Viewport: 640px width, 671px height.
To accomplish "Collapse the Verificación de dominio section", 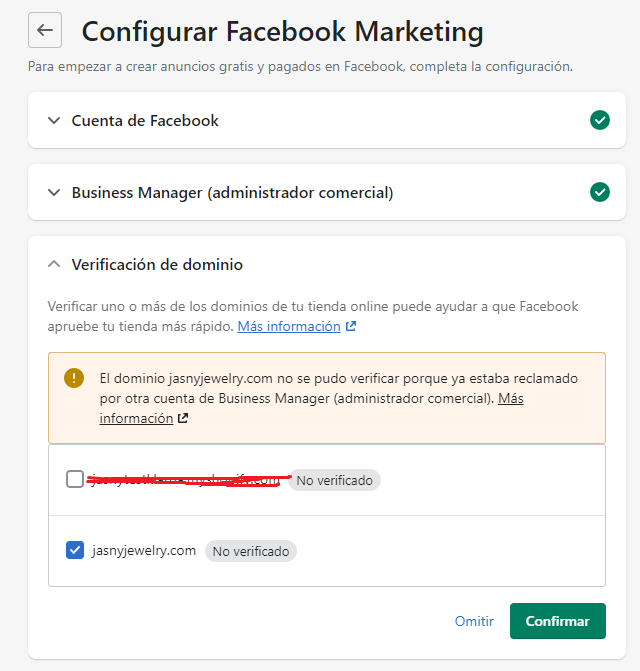I will [54, 264].
